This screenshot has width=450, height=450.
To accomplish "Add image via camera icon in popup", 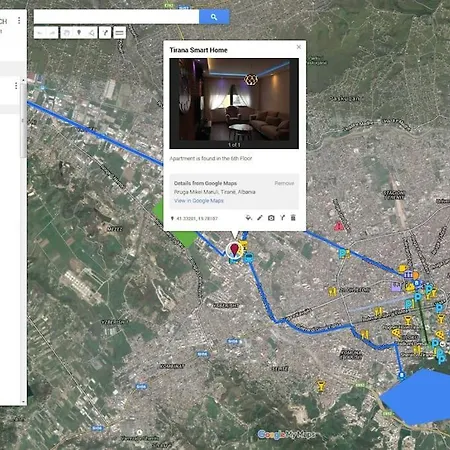I will [271, 218].
